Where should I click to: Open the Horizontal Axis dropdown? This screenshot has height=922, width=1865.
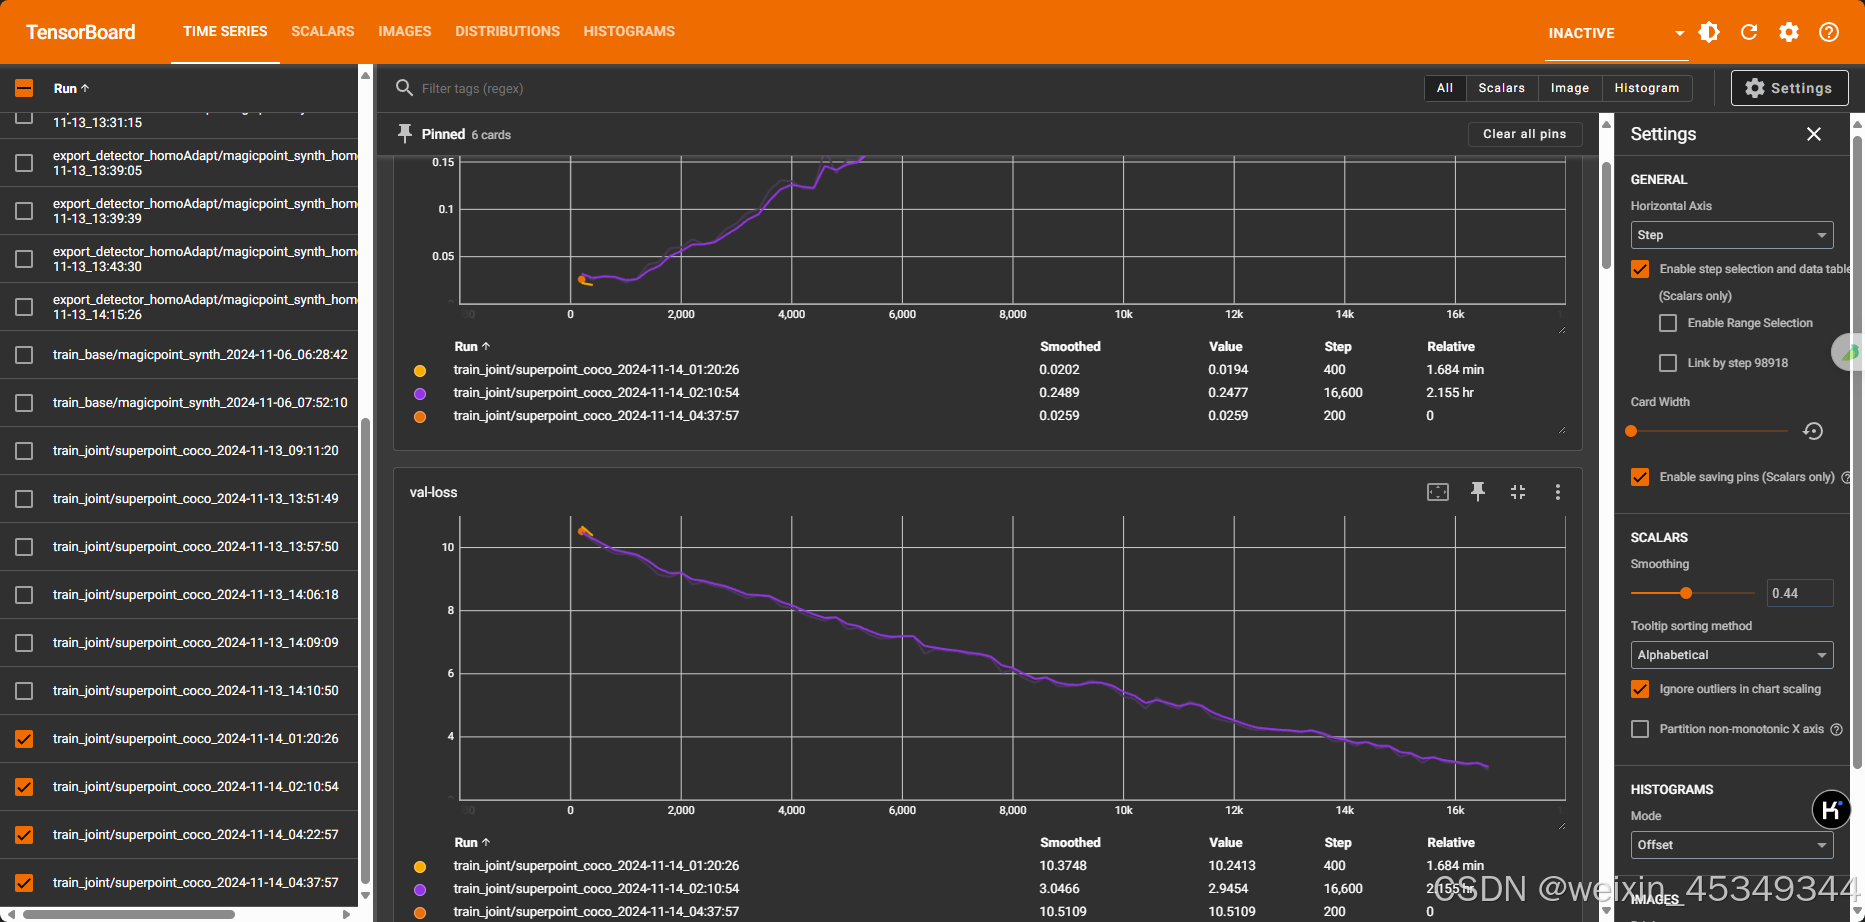pyautogui.click(x=1731, y=235)
